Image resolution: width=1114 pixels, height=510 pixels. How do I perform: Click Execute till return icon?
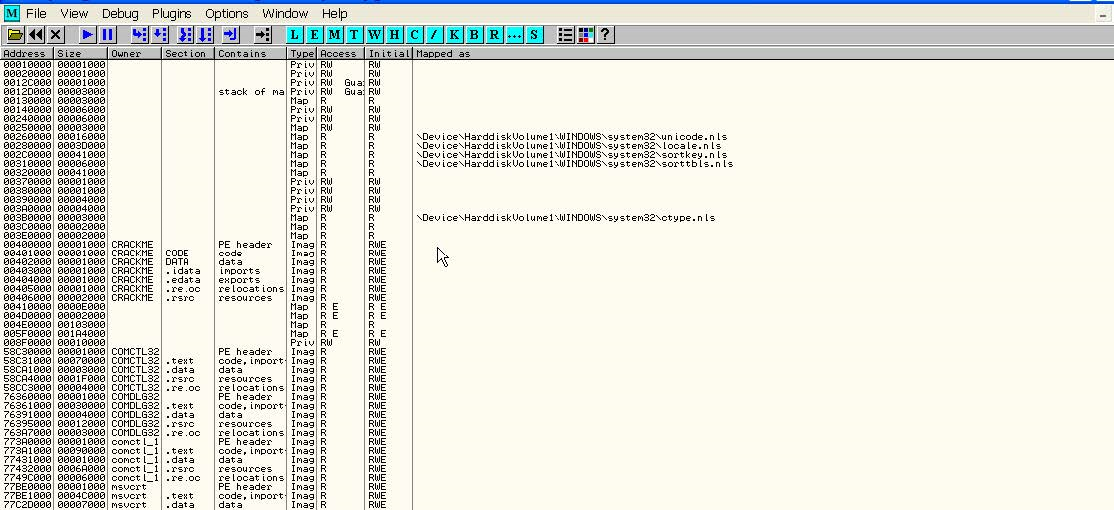230,35
